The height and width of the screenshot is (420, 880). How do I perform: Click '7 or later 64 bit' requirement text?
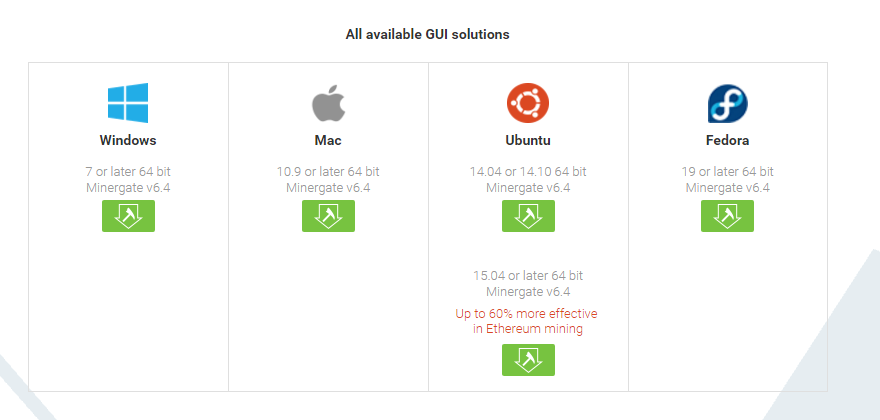point(128,172)
